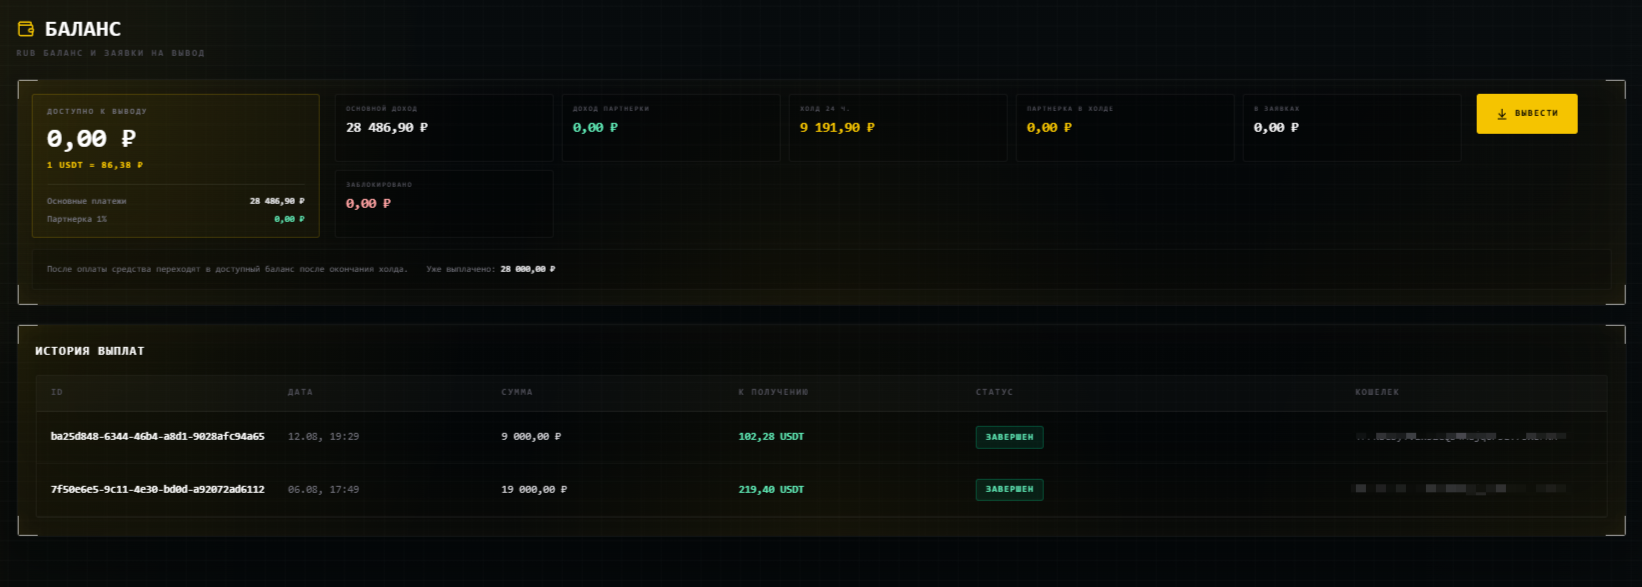Viewport: 1642px width, 587px height.
Task: Click the Завершен status of 19 000,00 payout
Action: (x=1009, y=490)
